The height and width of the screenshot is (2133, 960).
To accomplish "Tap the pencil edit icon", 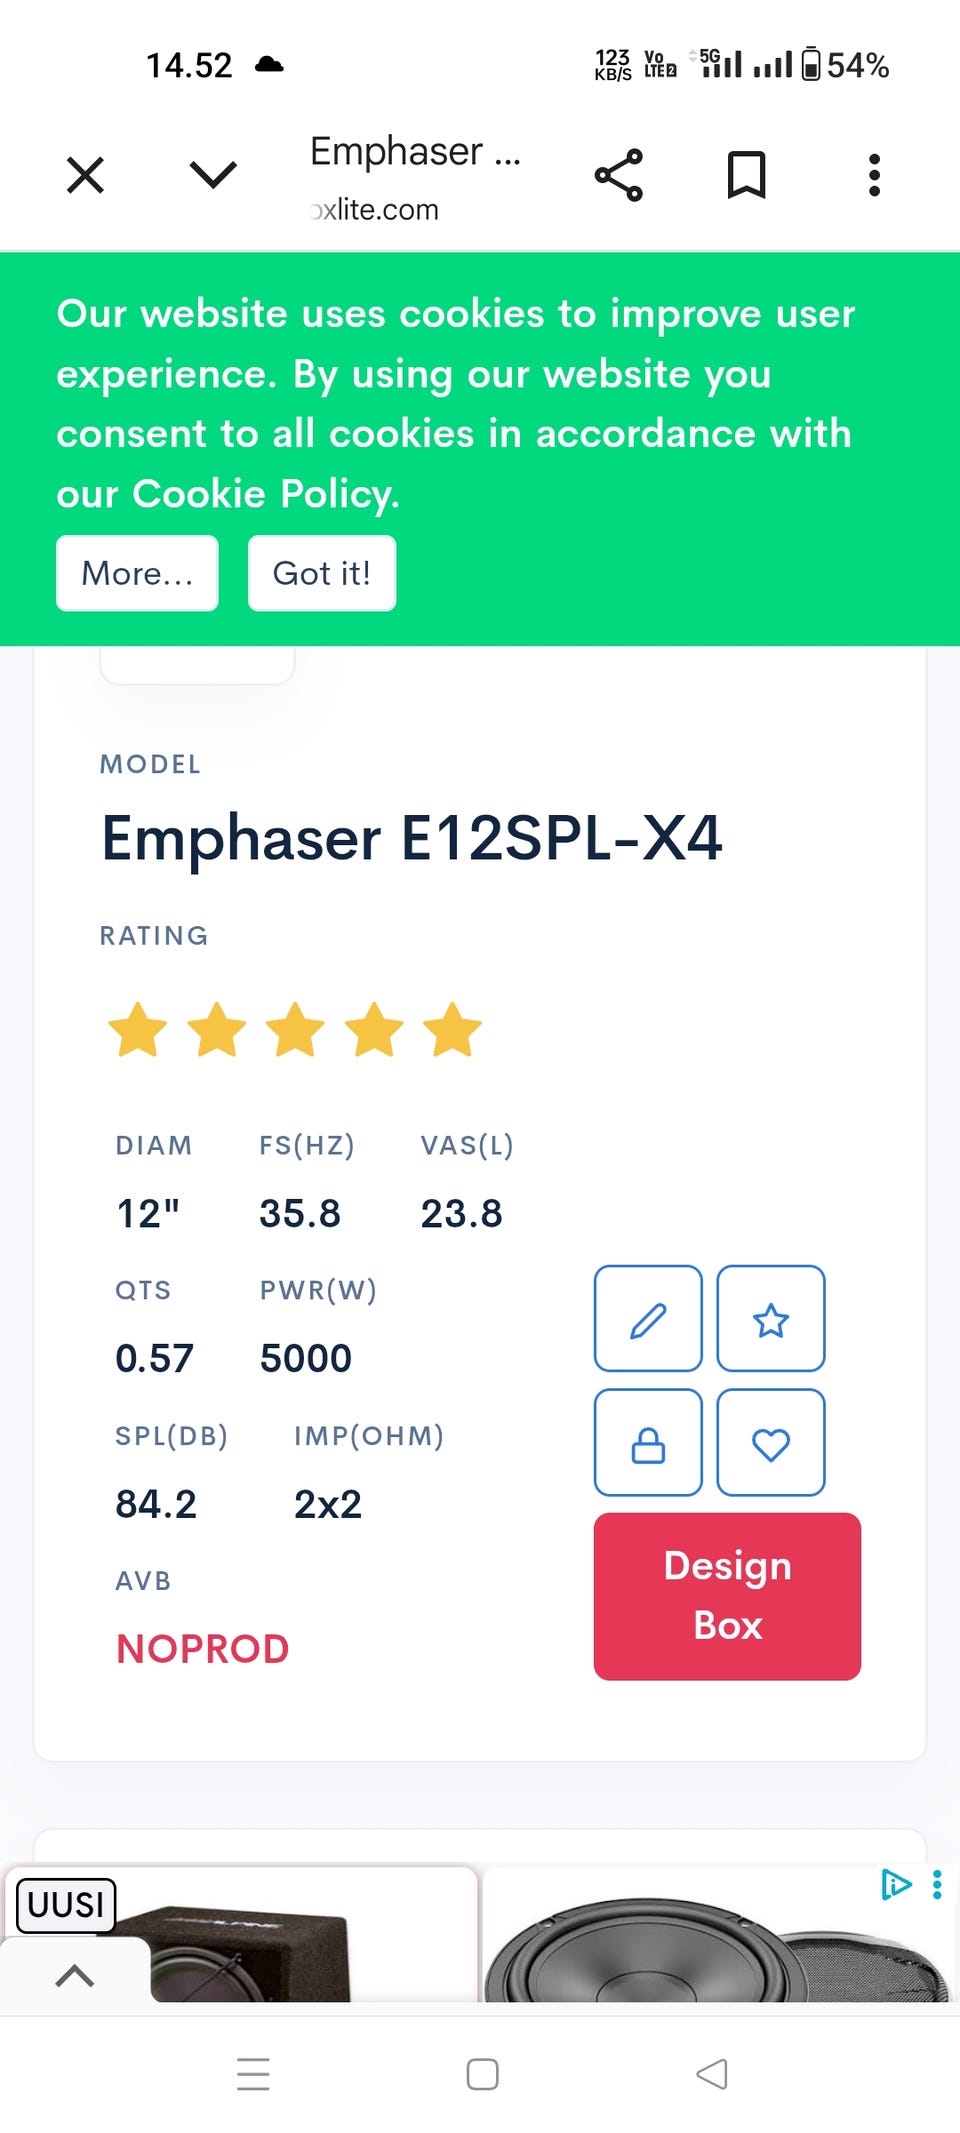I will pos(648,1319).
